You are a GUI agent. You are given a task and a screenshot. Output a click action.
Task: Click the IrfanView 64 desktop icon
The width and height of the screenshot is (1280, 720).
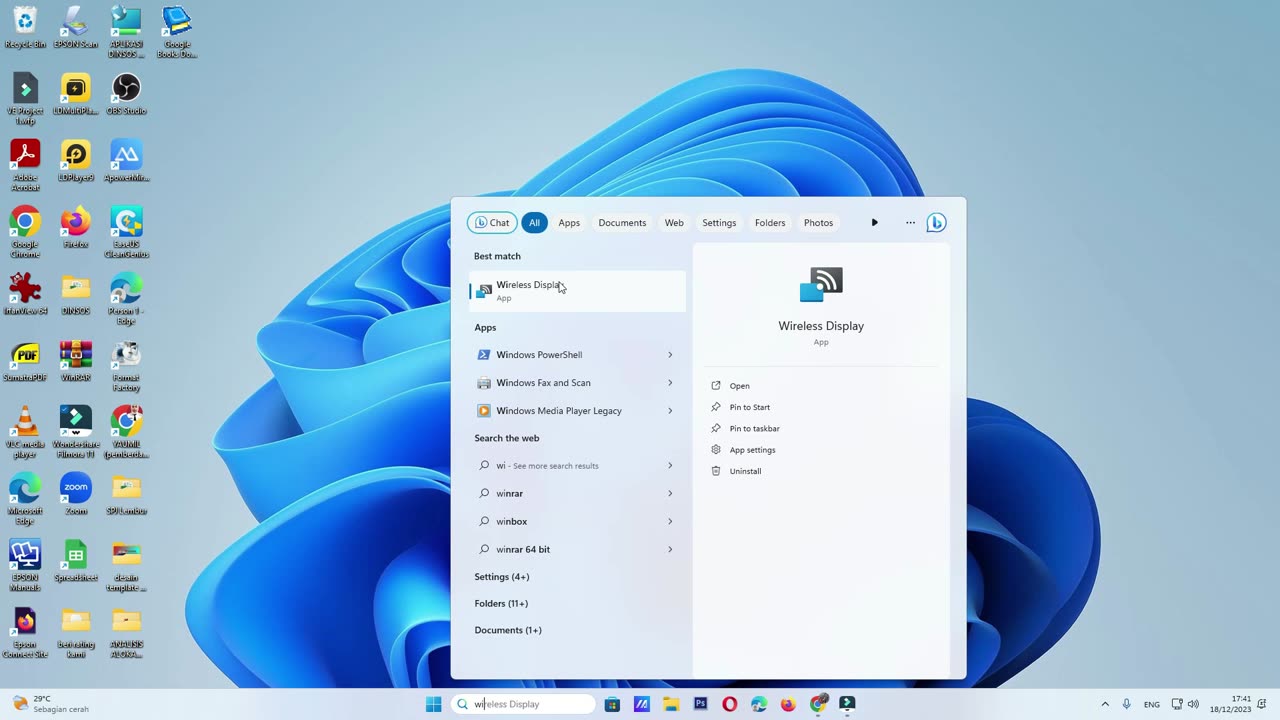[25, 294]
